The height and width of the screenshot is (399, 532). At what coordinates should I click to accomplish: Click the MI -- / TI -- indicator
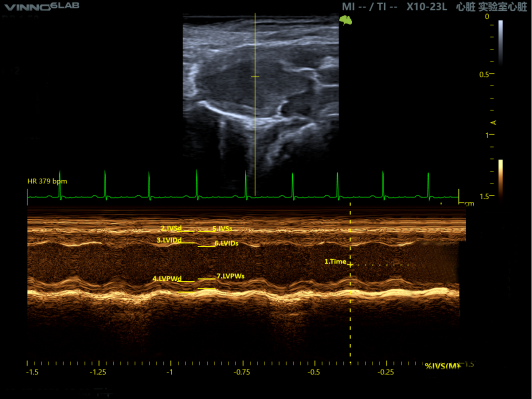coord(369,6)
